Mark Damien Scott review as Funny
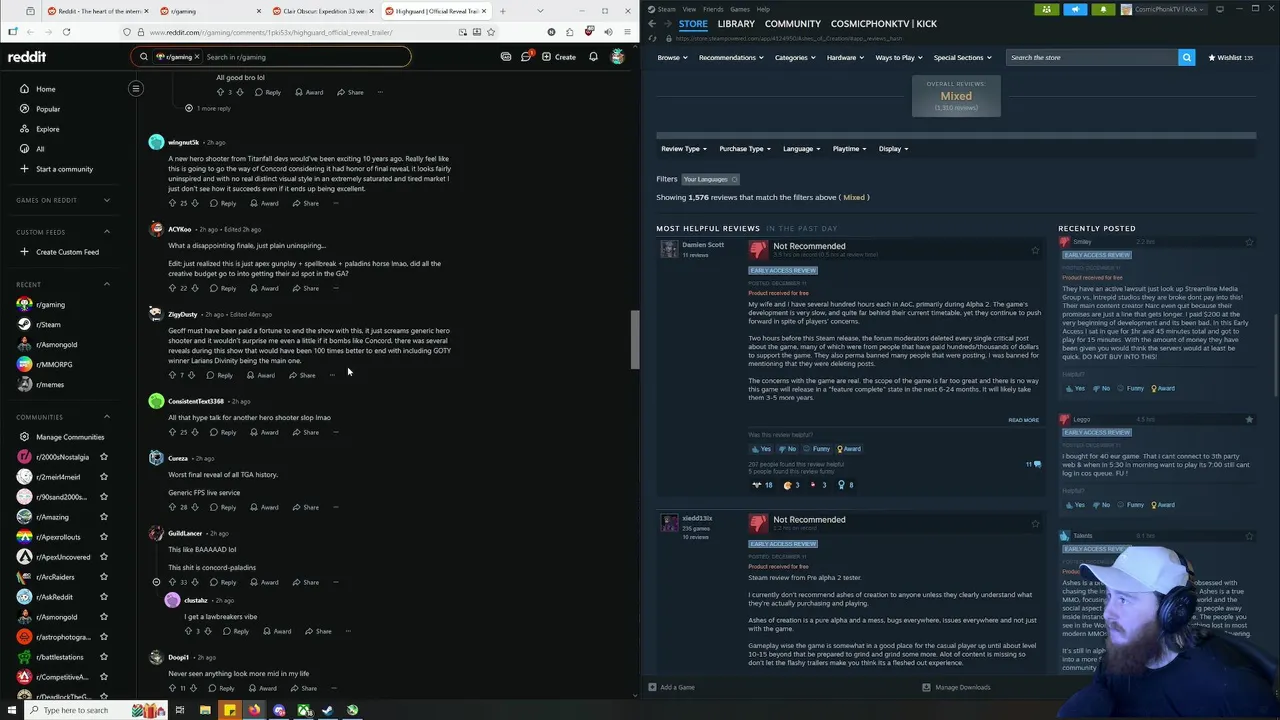This screenshot has width=1280, height=720. tap(817, 449)
